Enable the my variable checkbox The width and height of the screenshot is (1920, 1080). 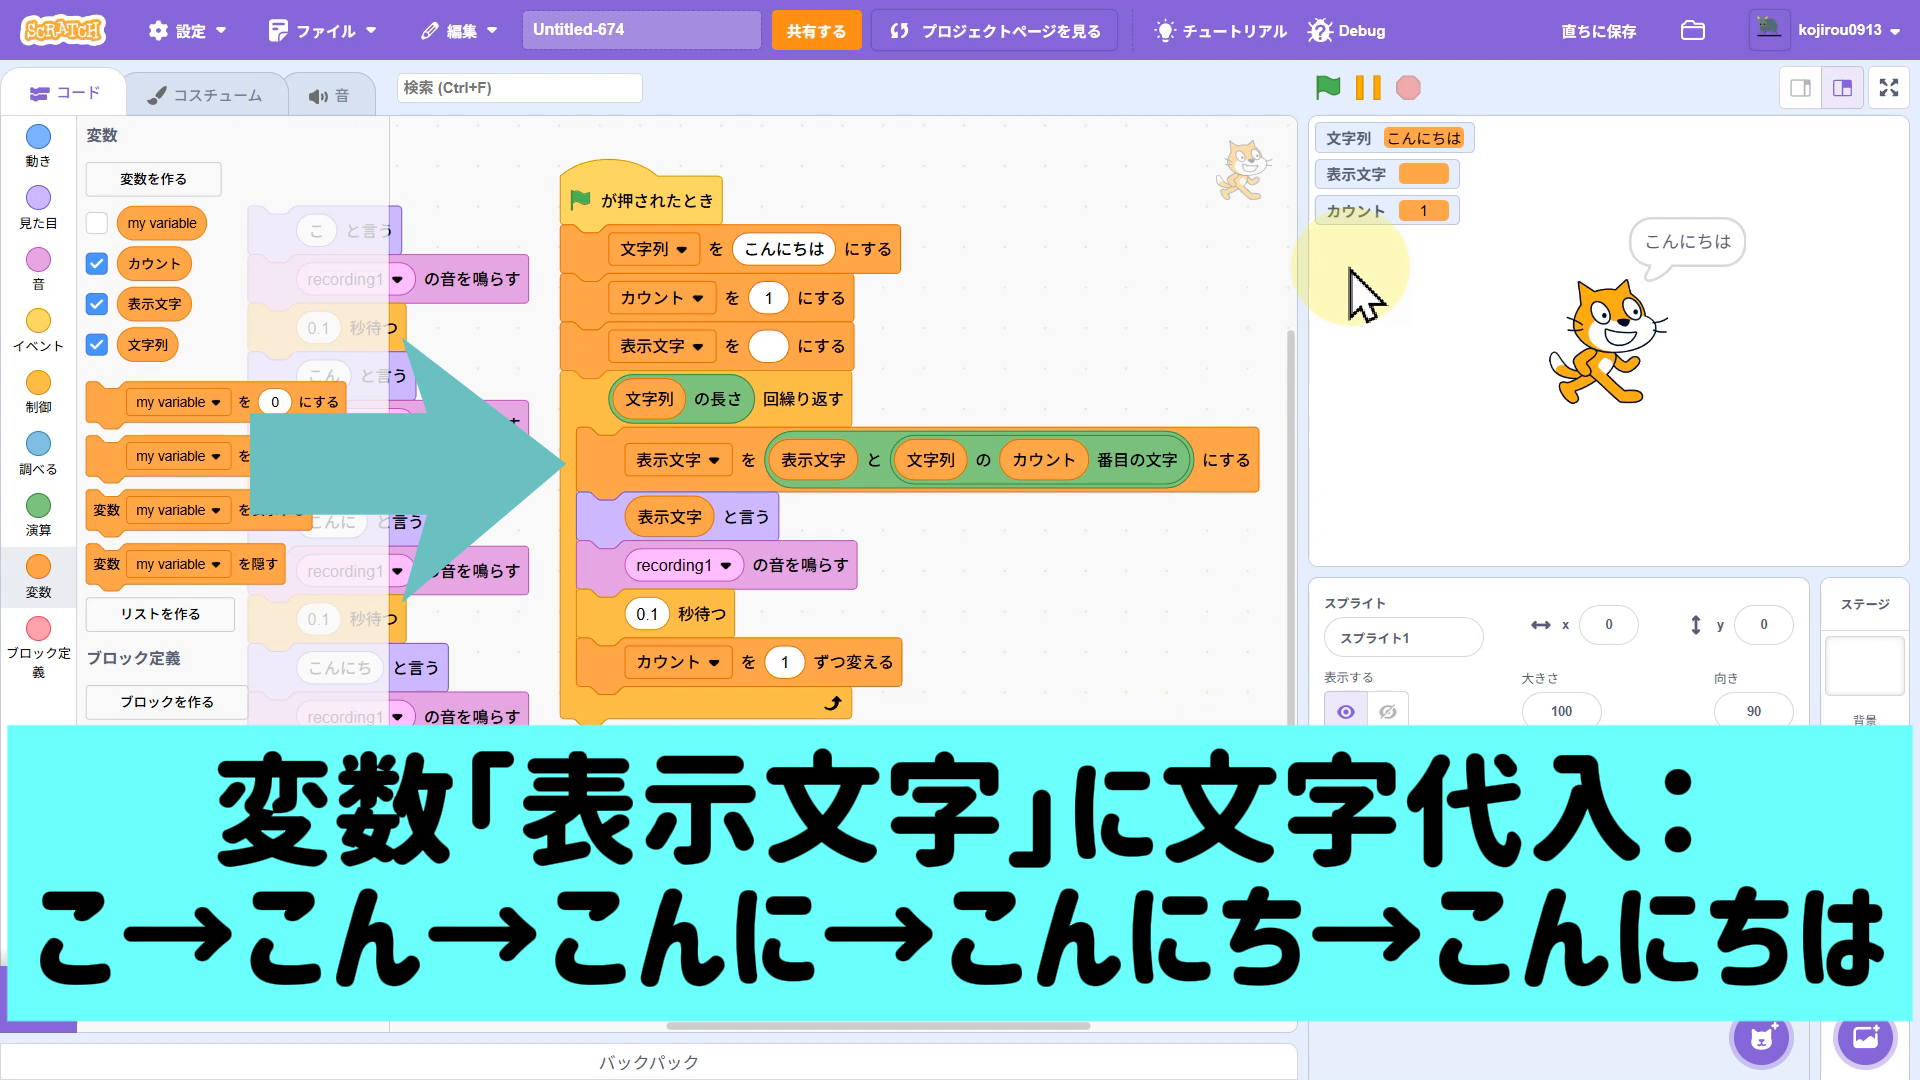click(97, 223)
